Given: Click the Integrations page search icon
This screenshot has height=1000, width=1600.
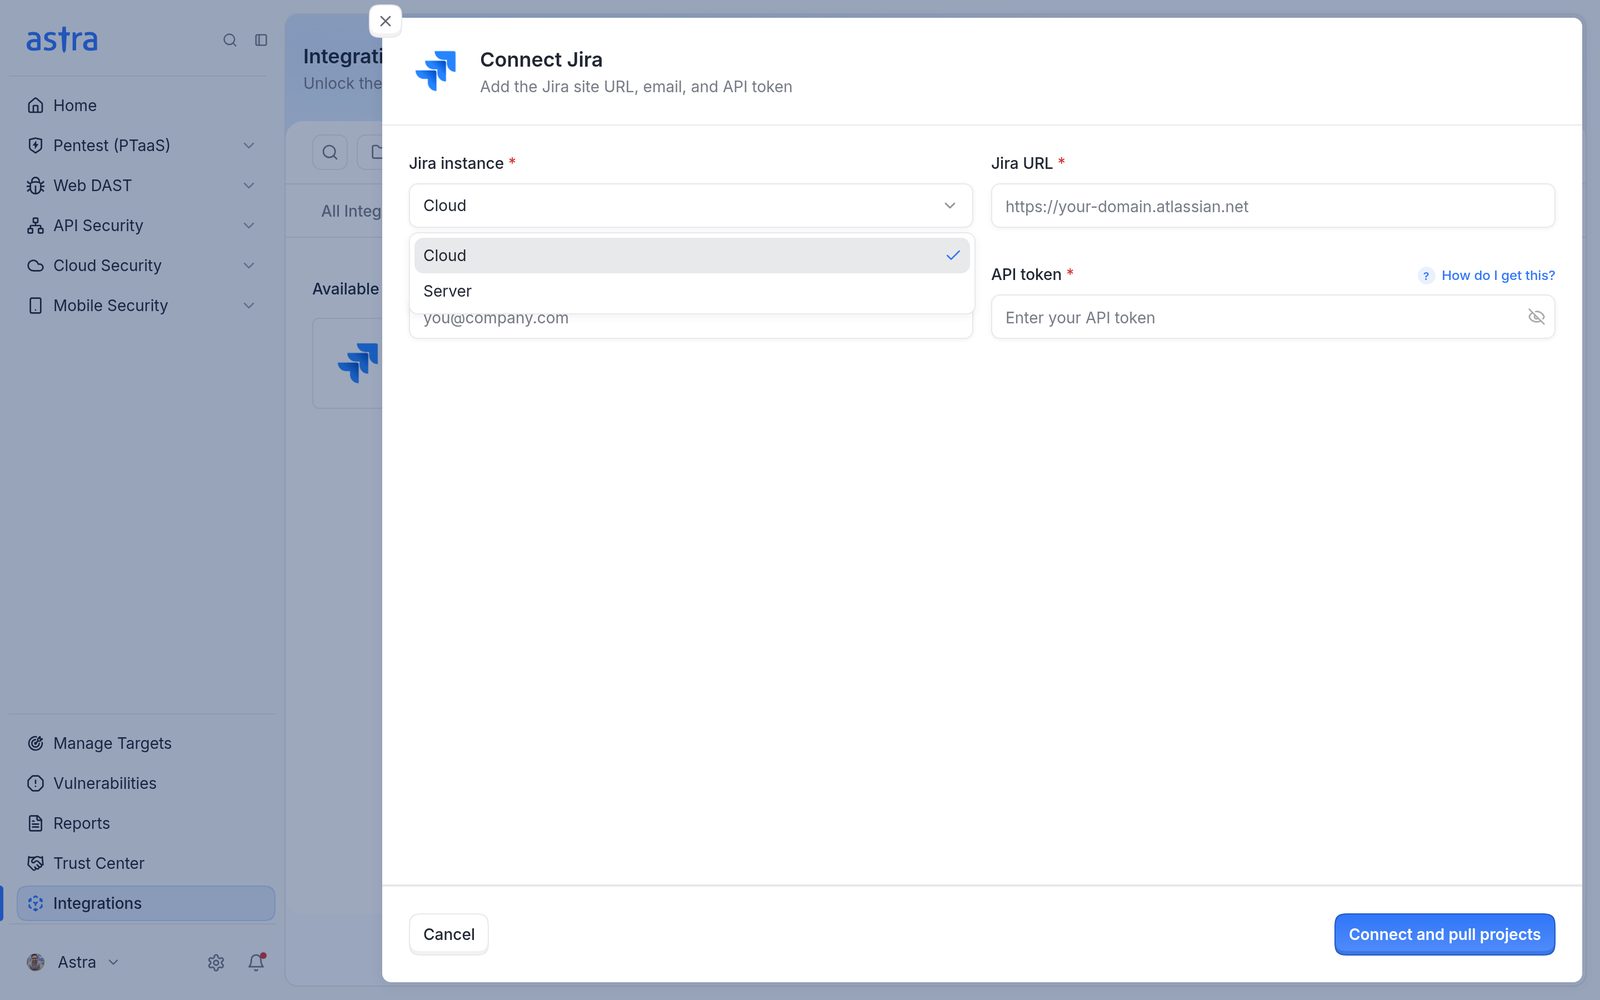Looking at the screenshot, I should 330,152.
